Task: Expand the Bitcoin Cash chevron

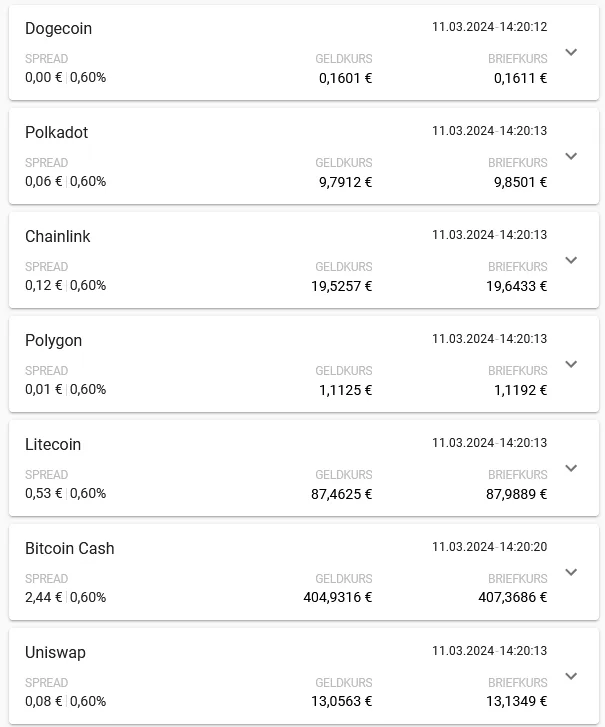Action: click(571, 572)
